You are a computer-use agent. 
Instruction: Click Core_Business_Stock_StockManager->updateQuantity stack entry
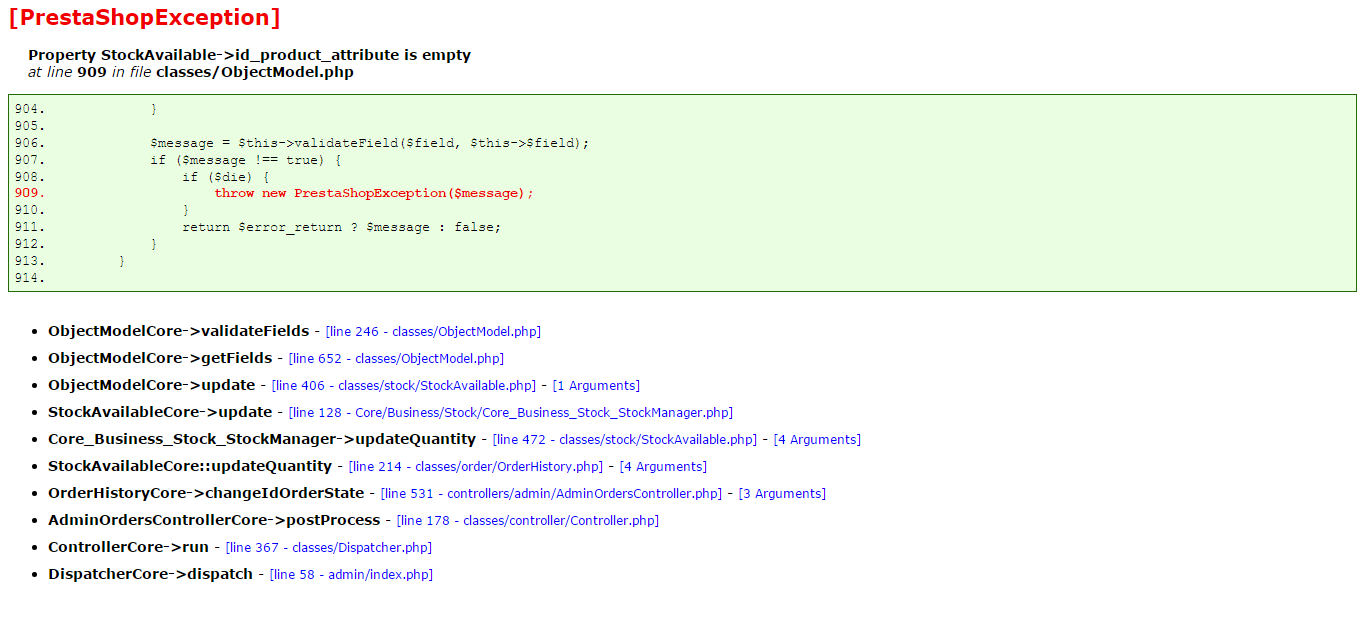click(262, 439)
